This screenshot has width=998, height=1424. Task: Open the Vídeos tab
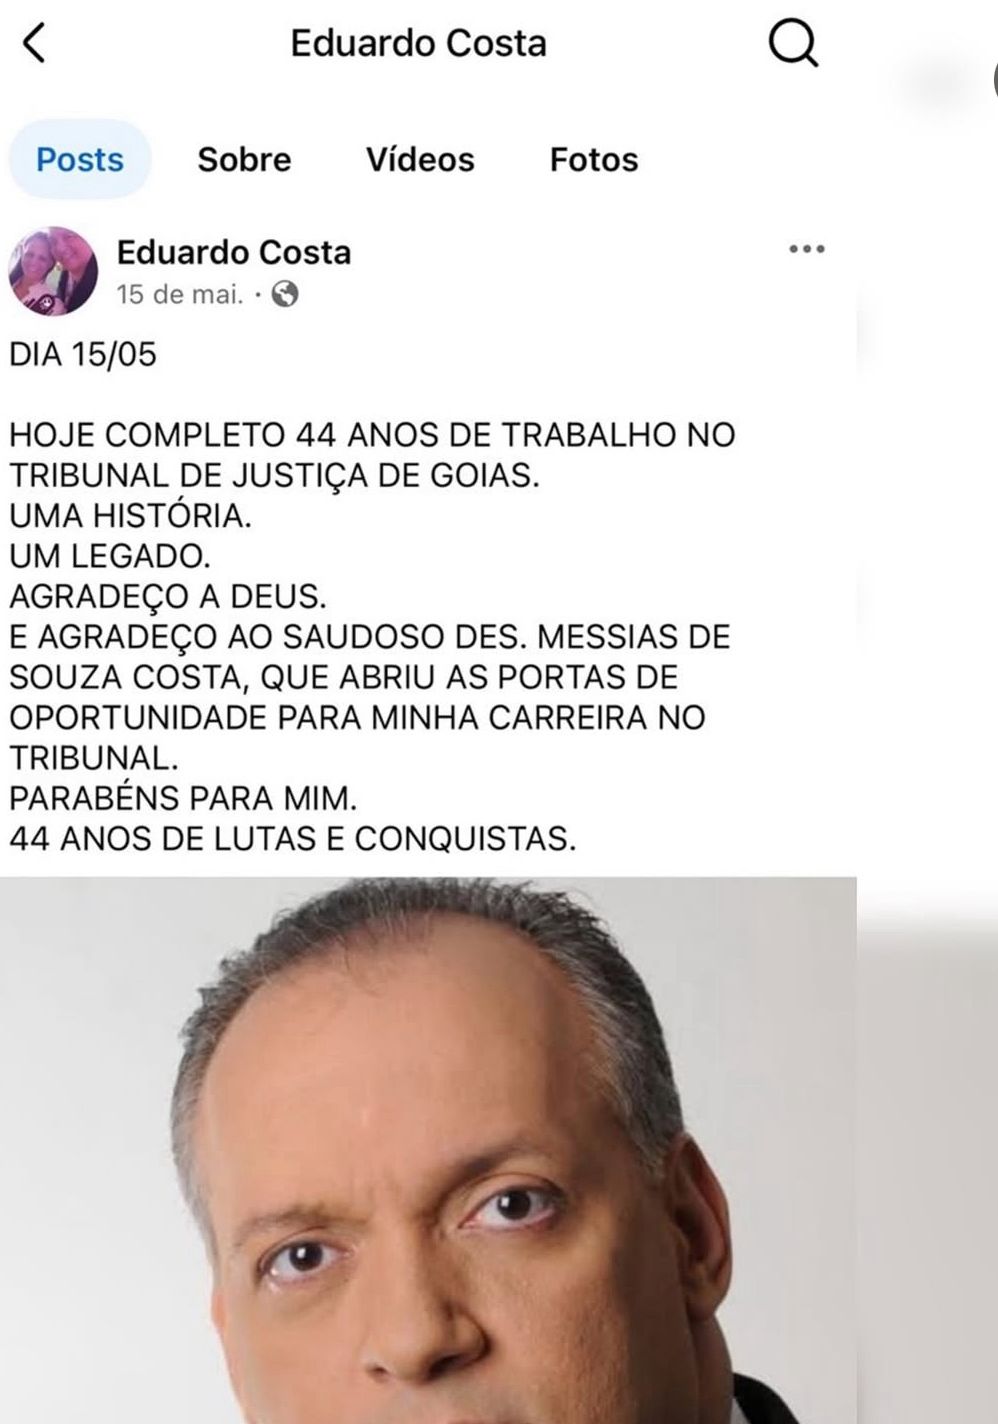[x=420, y=159]
